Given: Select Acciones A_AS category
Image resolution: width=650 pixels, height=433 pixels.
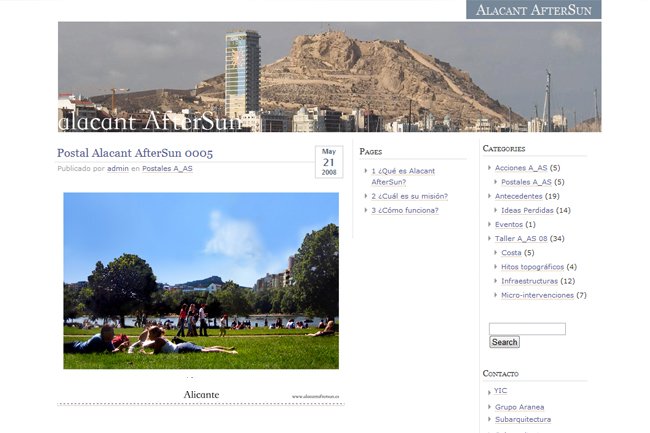Looking at the screenshot, I should tap(520, 168).
